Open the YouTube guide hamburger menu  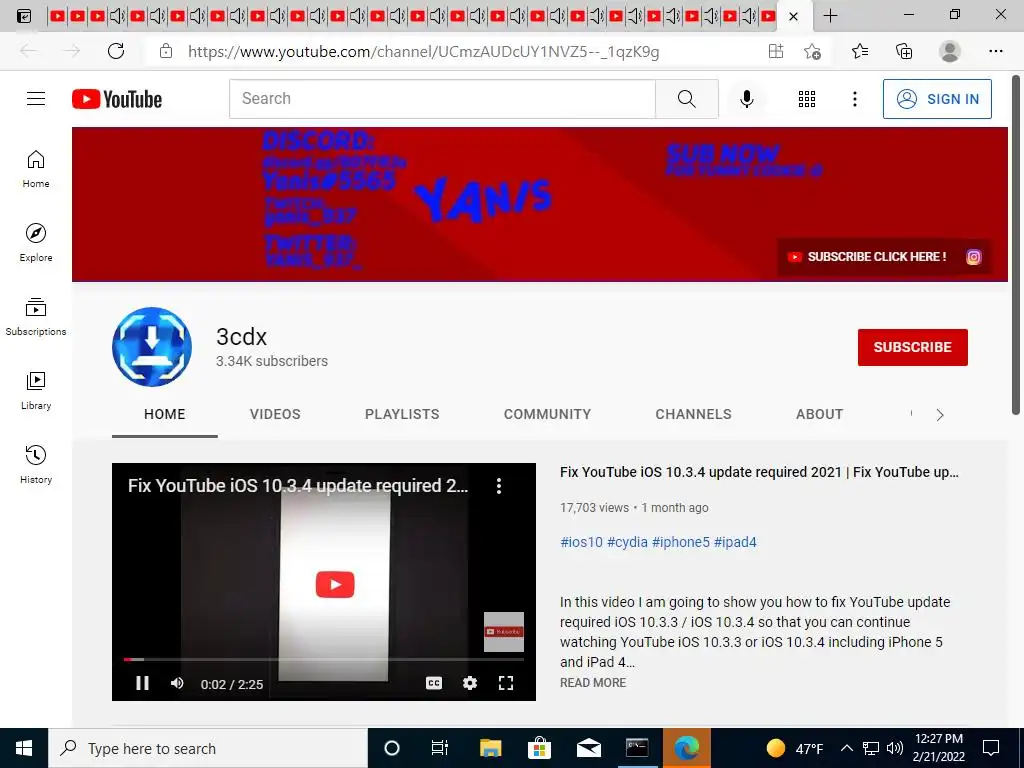click(x=36, y=99)
